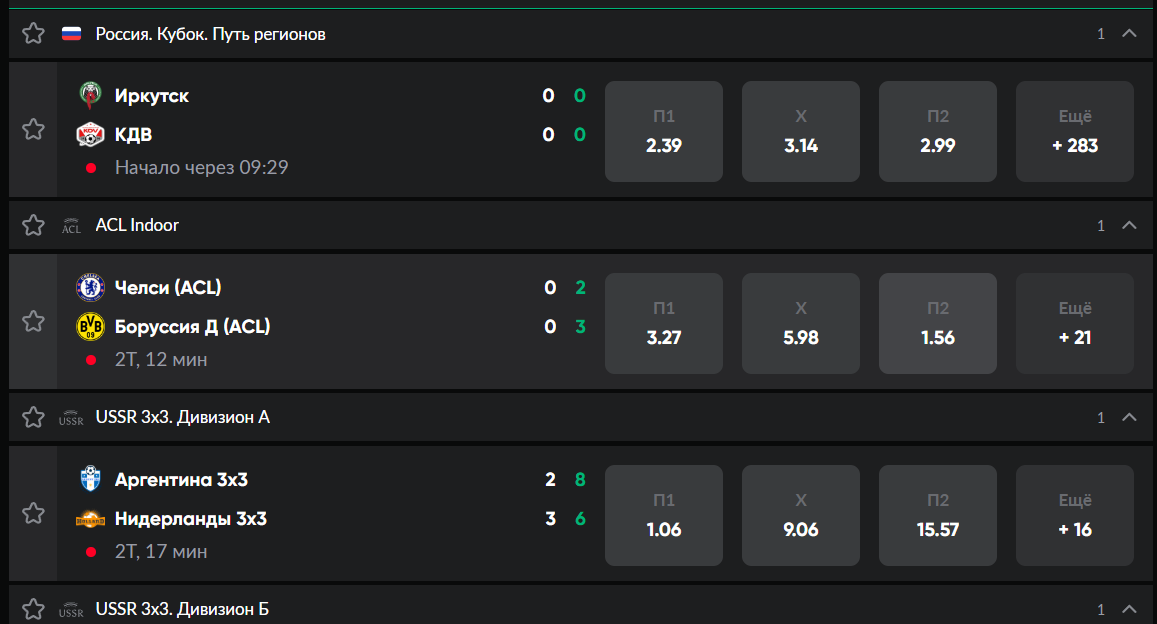The image size is (1157, 624).
Task: Open the Нидерланды 3x3 match page
Action: [x=190, y=519]
